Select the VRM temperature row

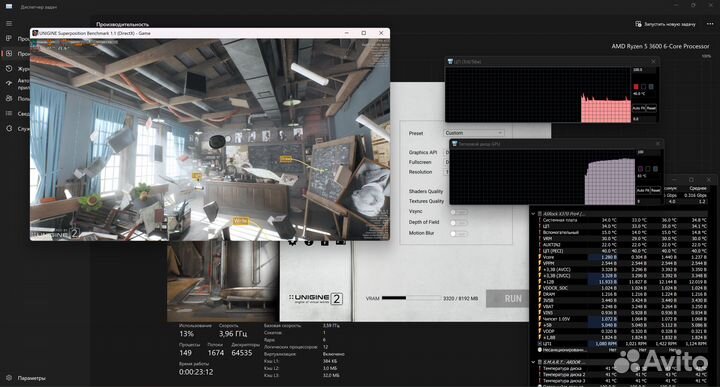(x=622, y=239)
